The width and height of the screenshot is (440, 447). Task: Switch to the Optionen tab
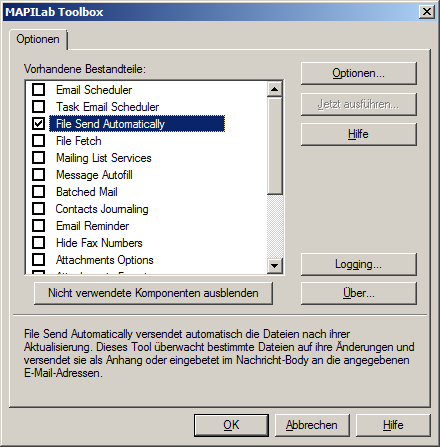[x=38, y=39]
